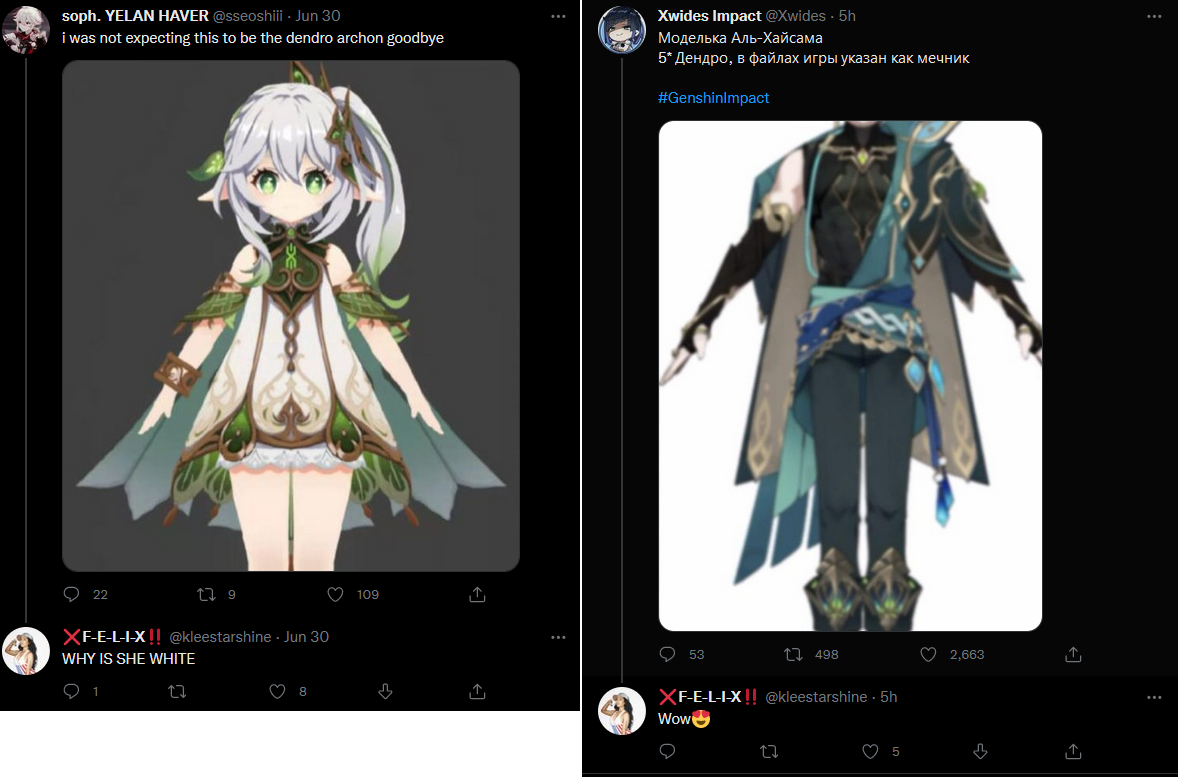Retweet soph. YELAN HAVER's tweet

coord(206,595)
